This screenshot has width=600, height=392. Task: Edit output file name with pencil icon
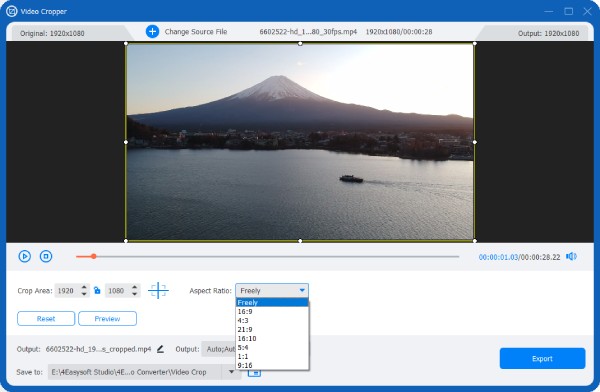coord(160,349)
